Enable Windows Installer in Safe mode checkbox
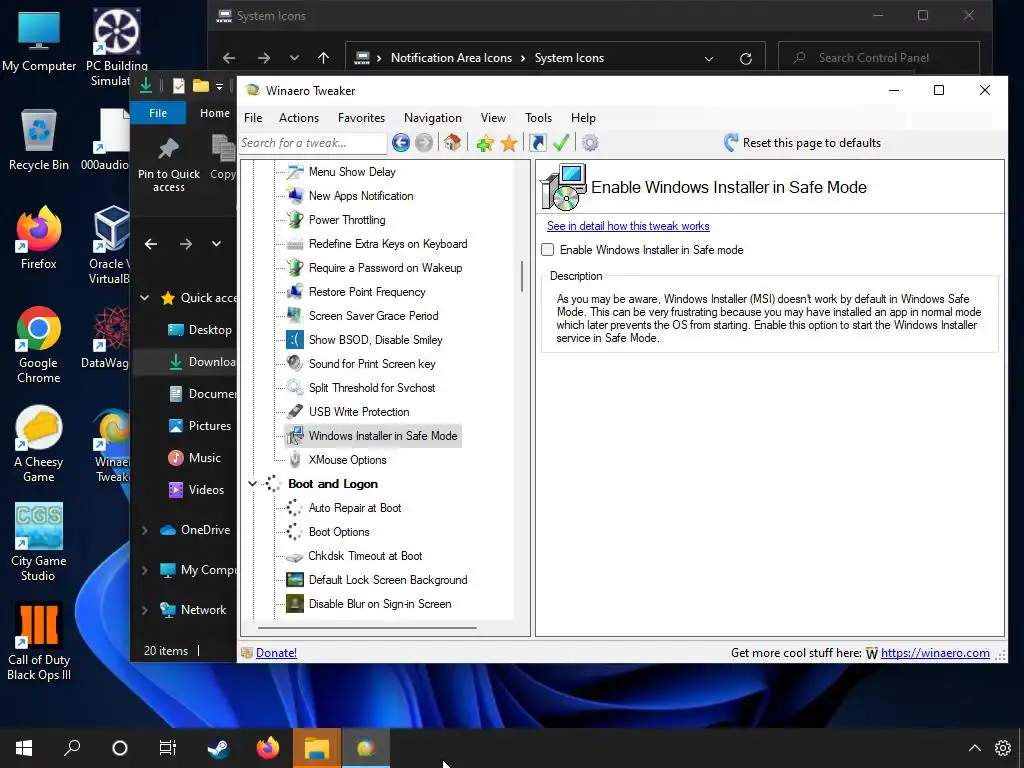This screenshot has height=768, width=1024. tap(547, 249)
